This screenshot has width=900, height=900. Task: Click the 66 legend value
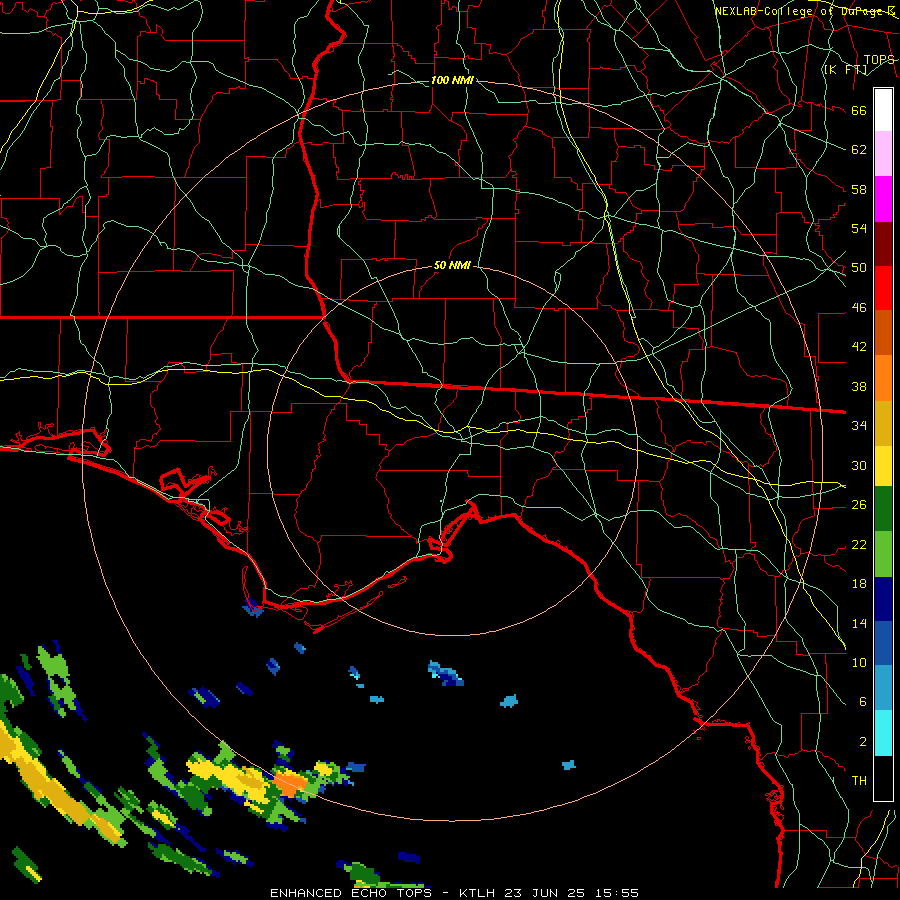859,111
